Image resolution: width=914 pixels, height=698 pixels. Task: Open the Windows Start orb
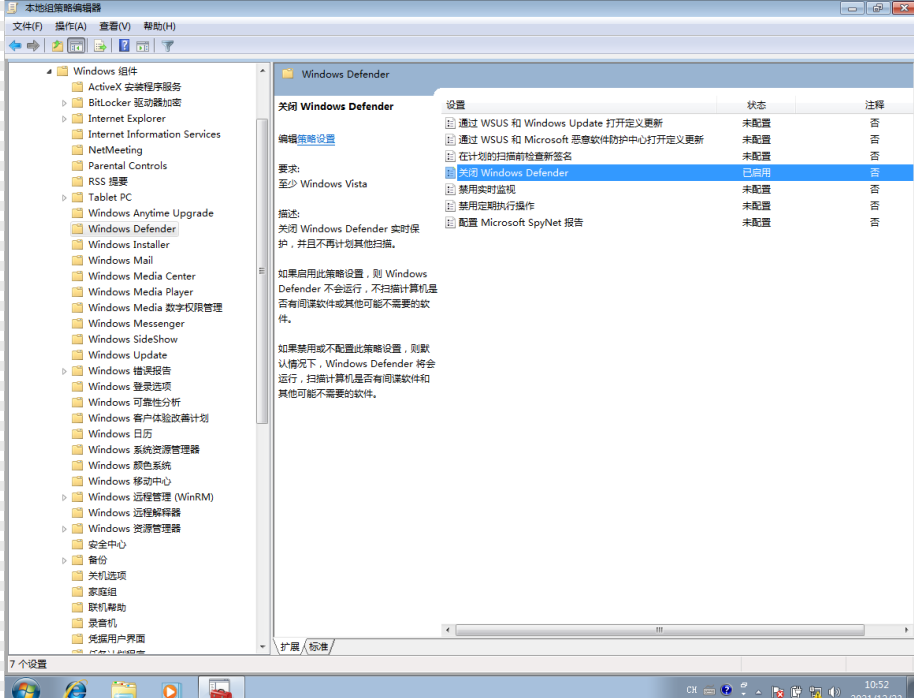[x=26, y=689]
